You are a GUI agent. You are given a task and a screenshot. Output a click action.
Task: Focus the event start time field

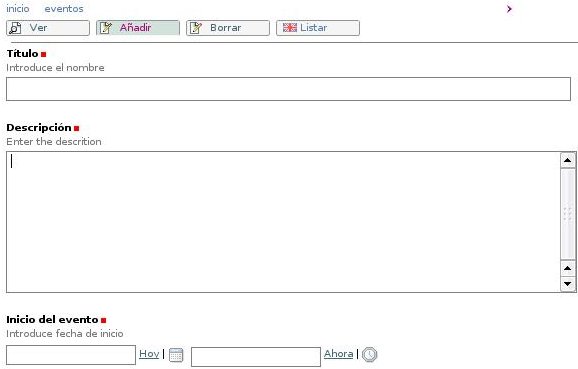coord(256,357)
